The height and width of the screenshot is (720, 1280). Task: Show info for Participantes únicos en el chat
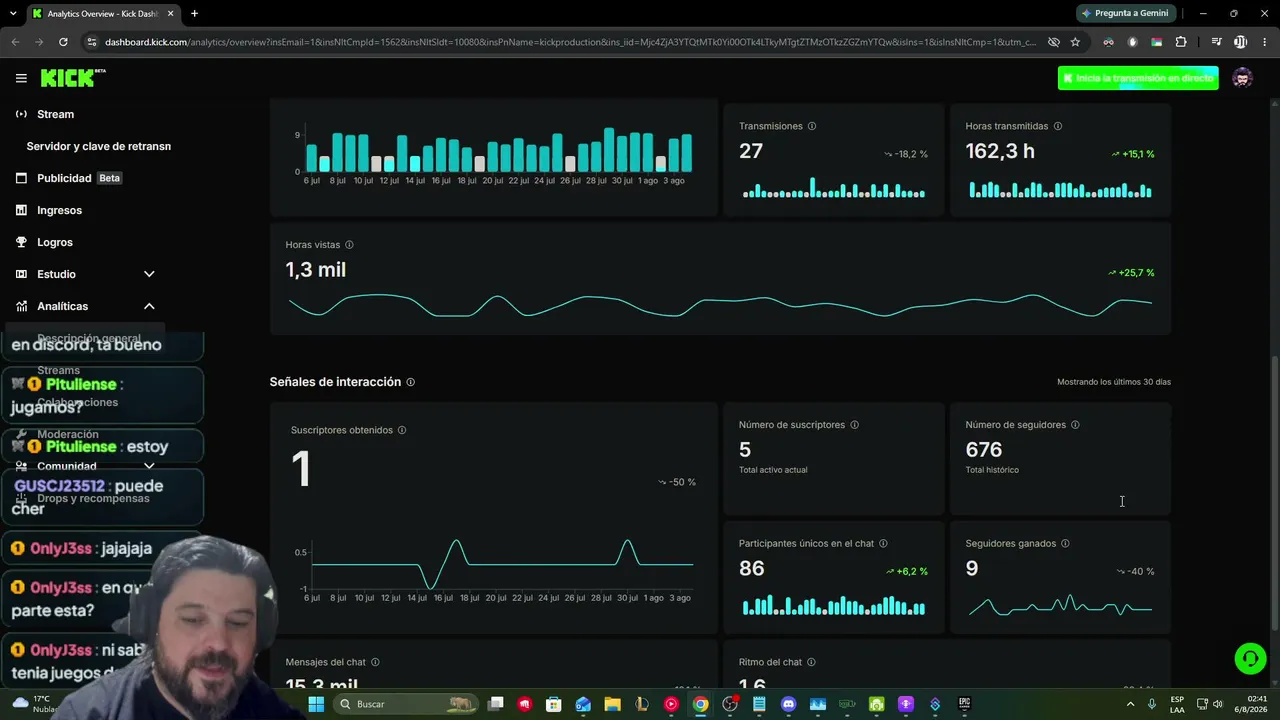883,544
